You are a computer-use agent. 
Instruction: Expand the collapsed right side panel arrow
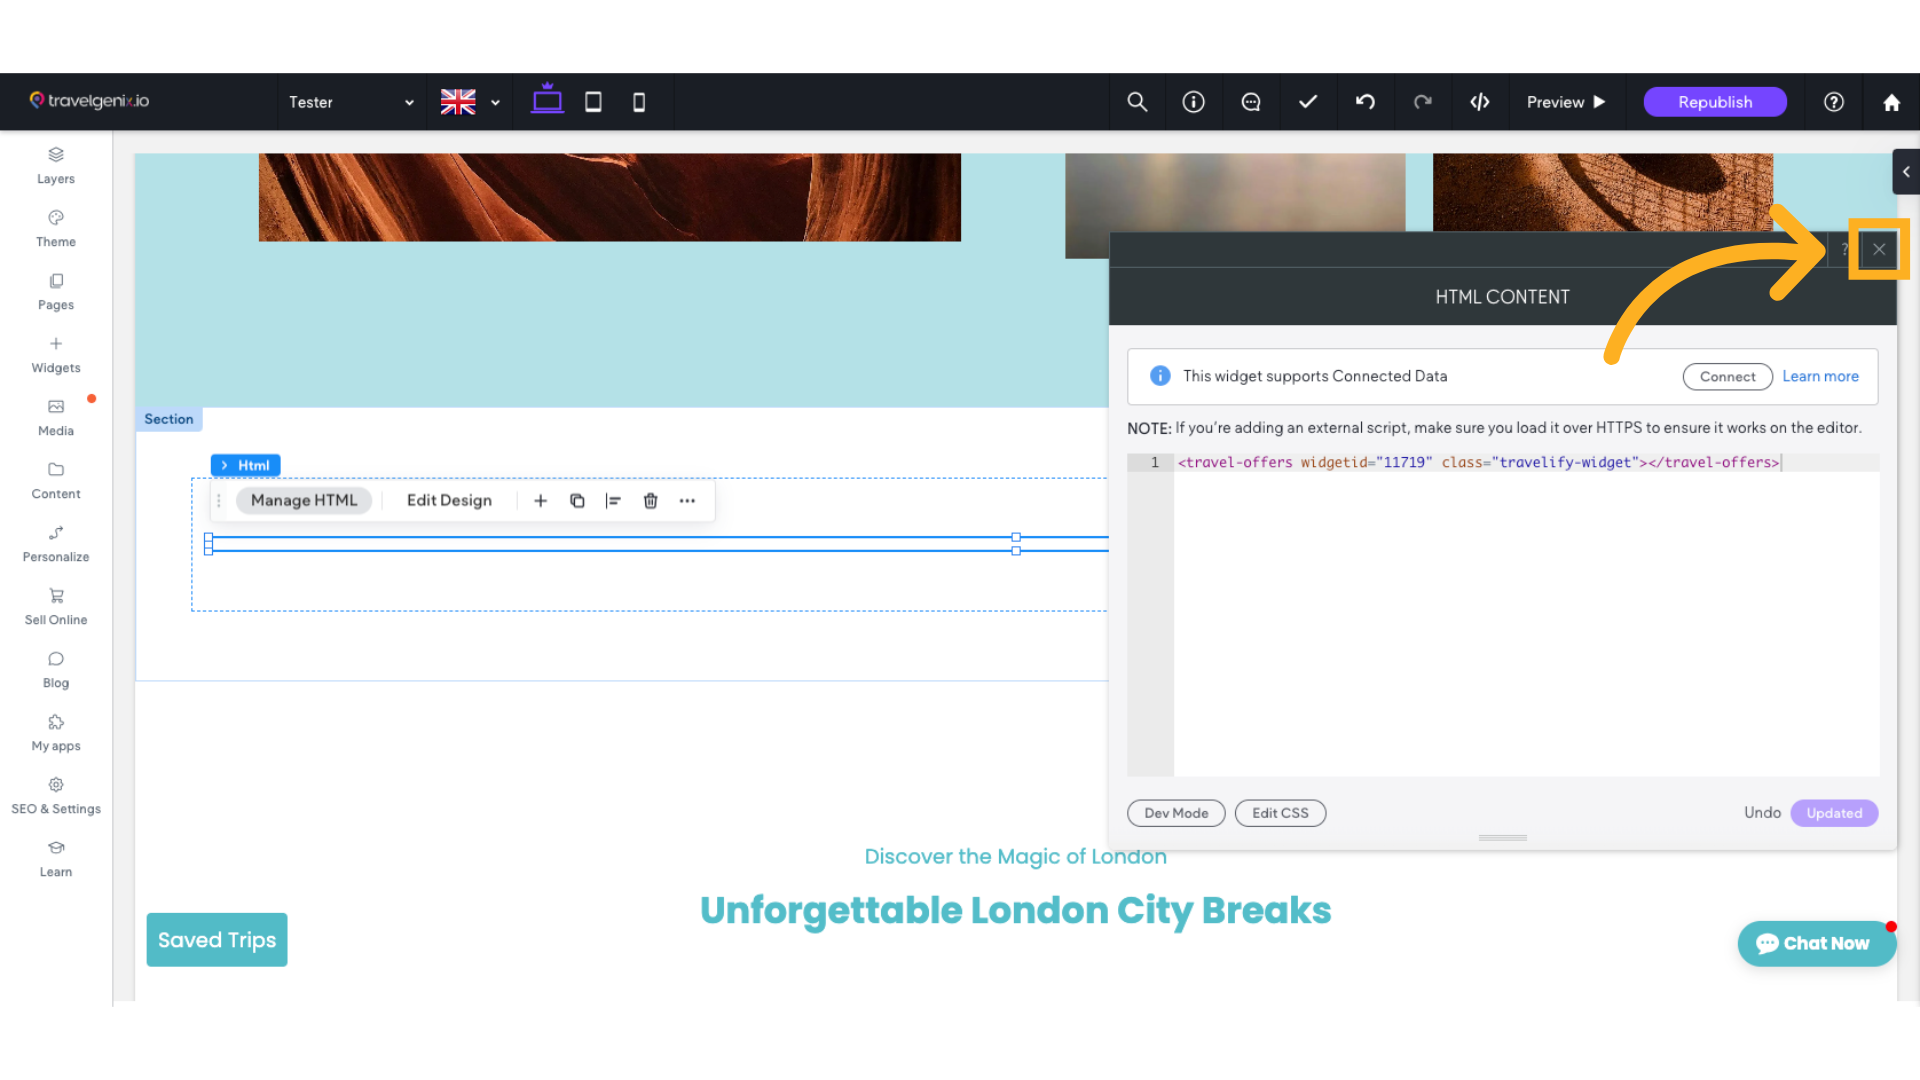[x=1906, y=172]
